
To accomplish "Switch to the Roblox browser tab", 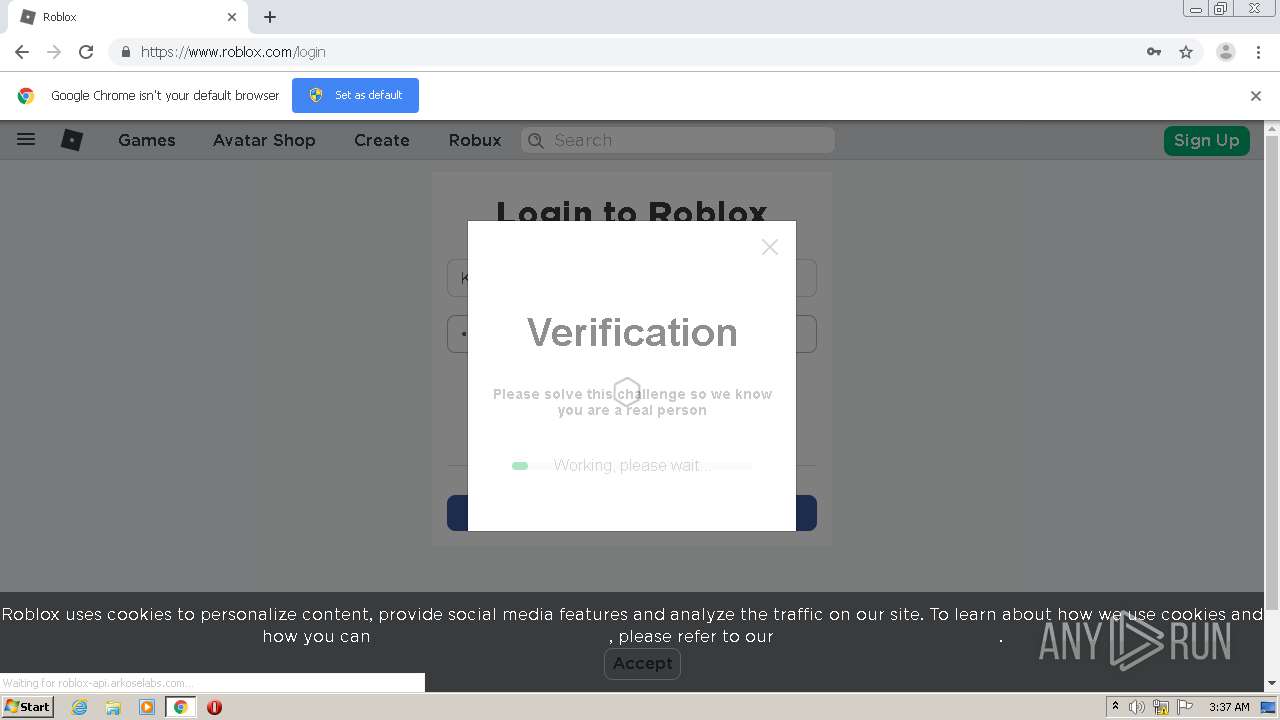I will [x=128, y=17].
